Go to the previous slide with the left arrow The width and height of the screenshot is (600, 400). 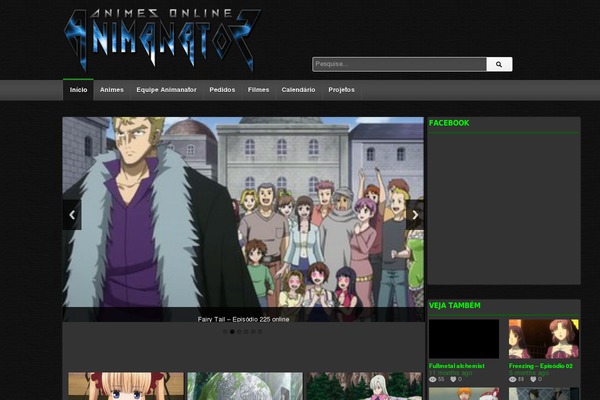coord(72,215)
